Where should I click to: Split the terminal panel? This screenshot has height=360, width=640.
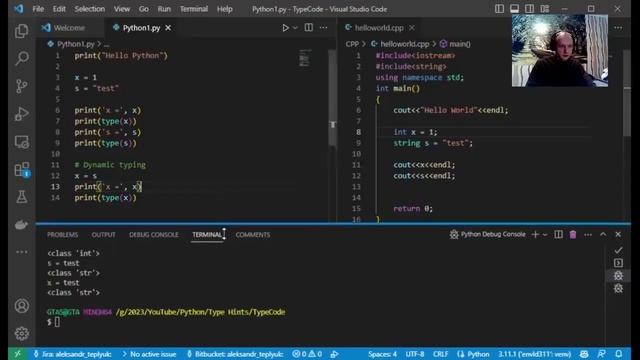click(x=558, y=234)
